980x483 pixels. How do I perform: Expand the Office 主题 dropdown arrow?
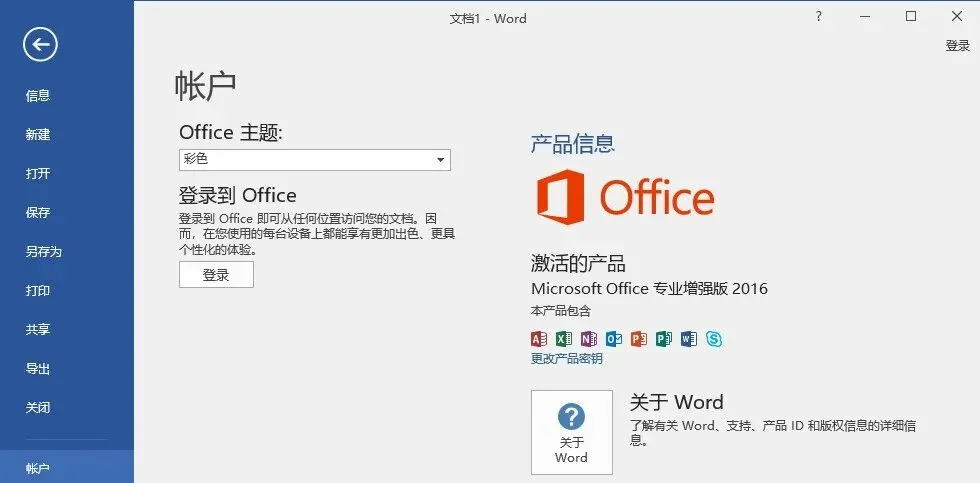[x=441, y=160]
